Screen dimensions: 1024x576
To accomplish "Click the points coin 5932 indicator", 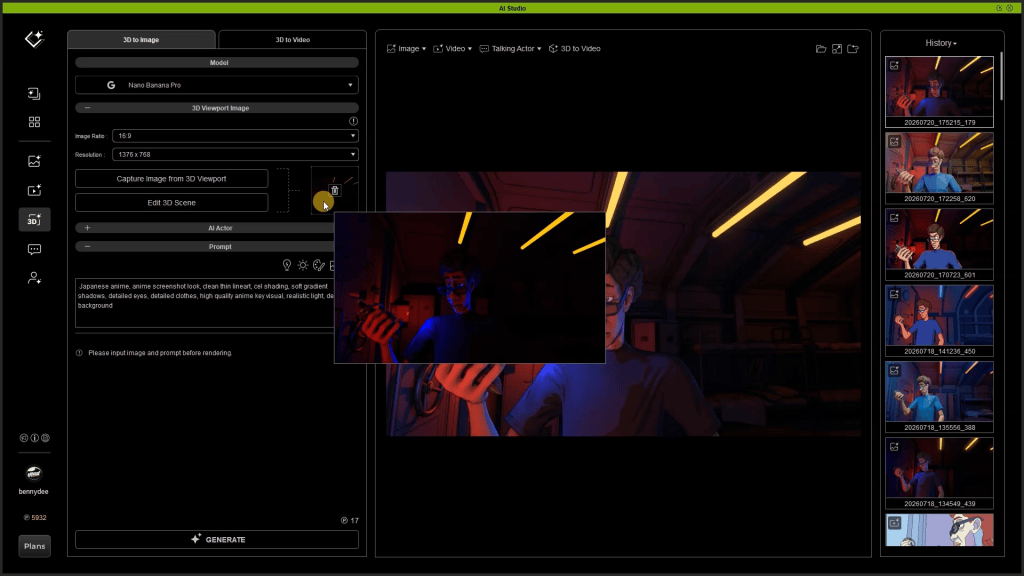I will tap(35, 517).
